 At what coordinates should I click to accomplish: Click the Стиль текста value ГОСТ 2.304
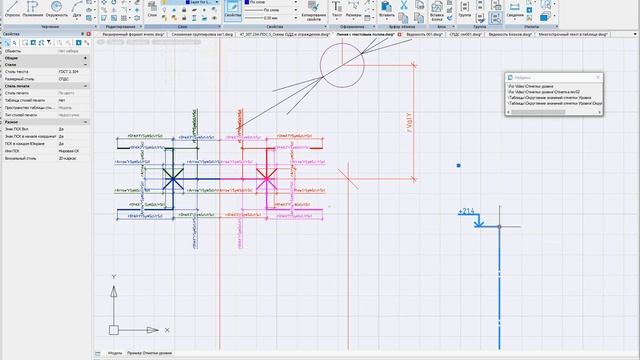69,72
